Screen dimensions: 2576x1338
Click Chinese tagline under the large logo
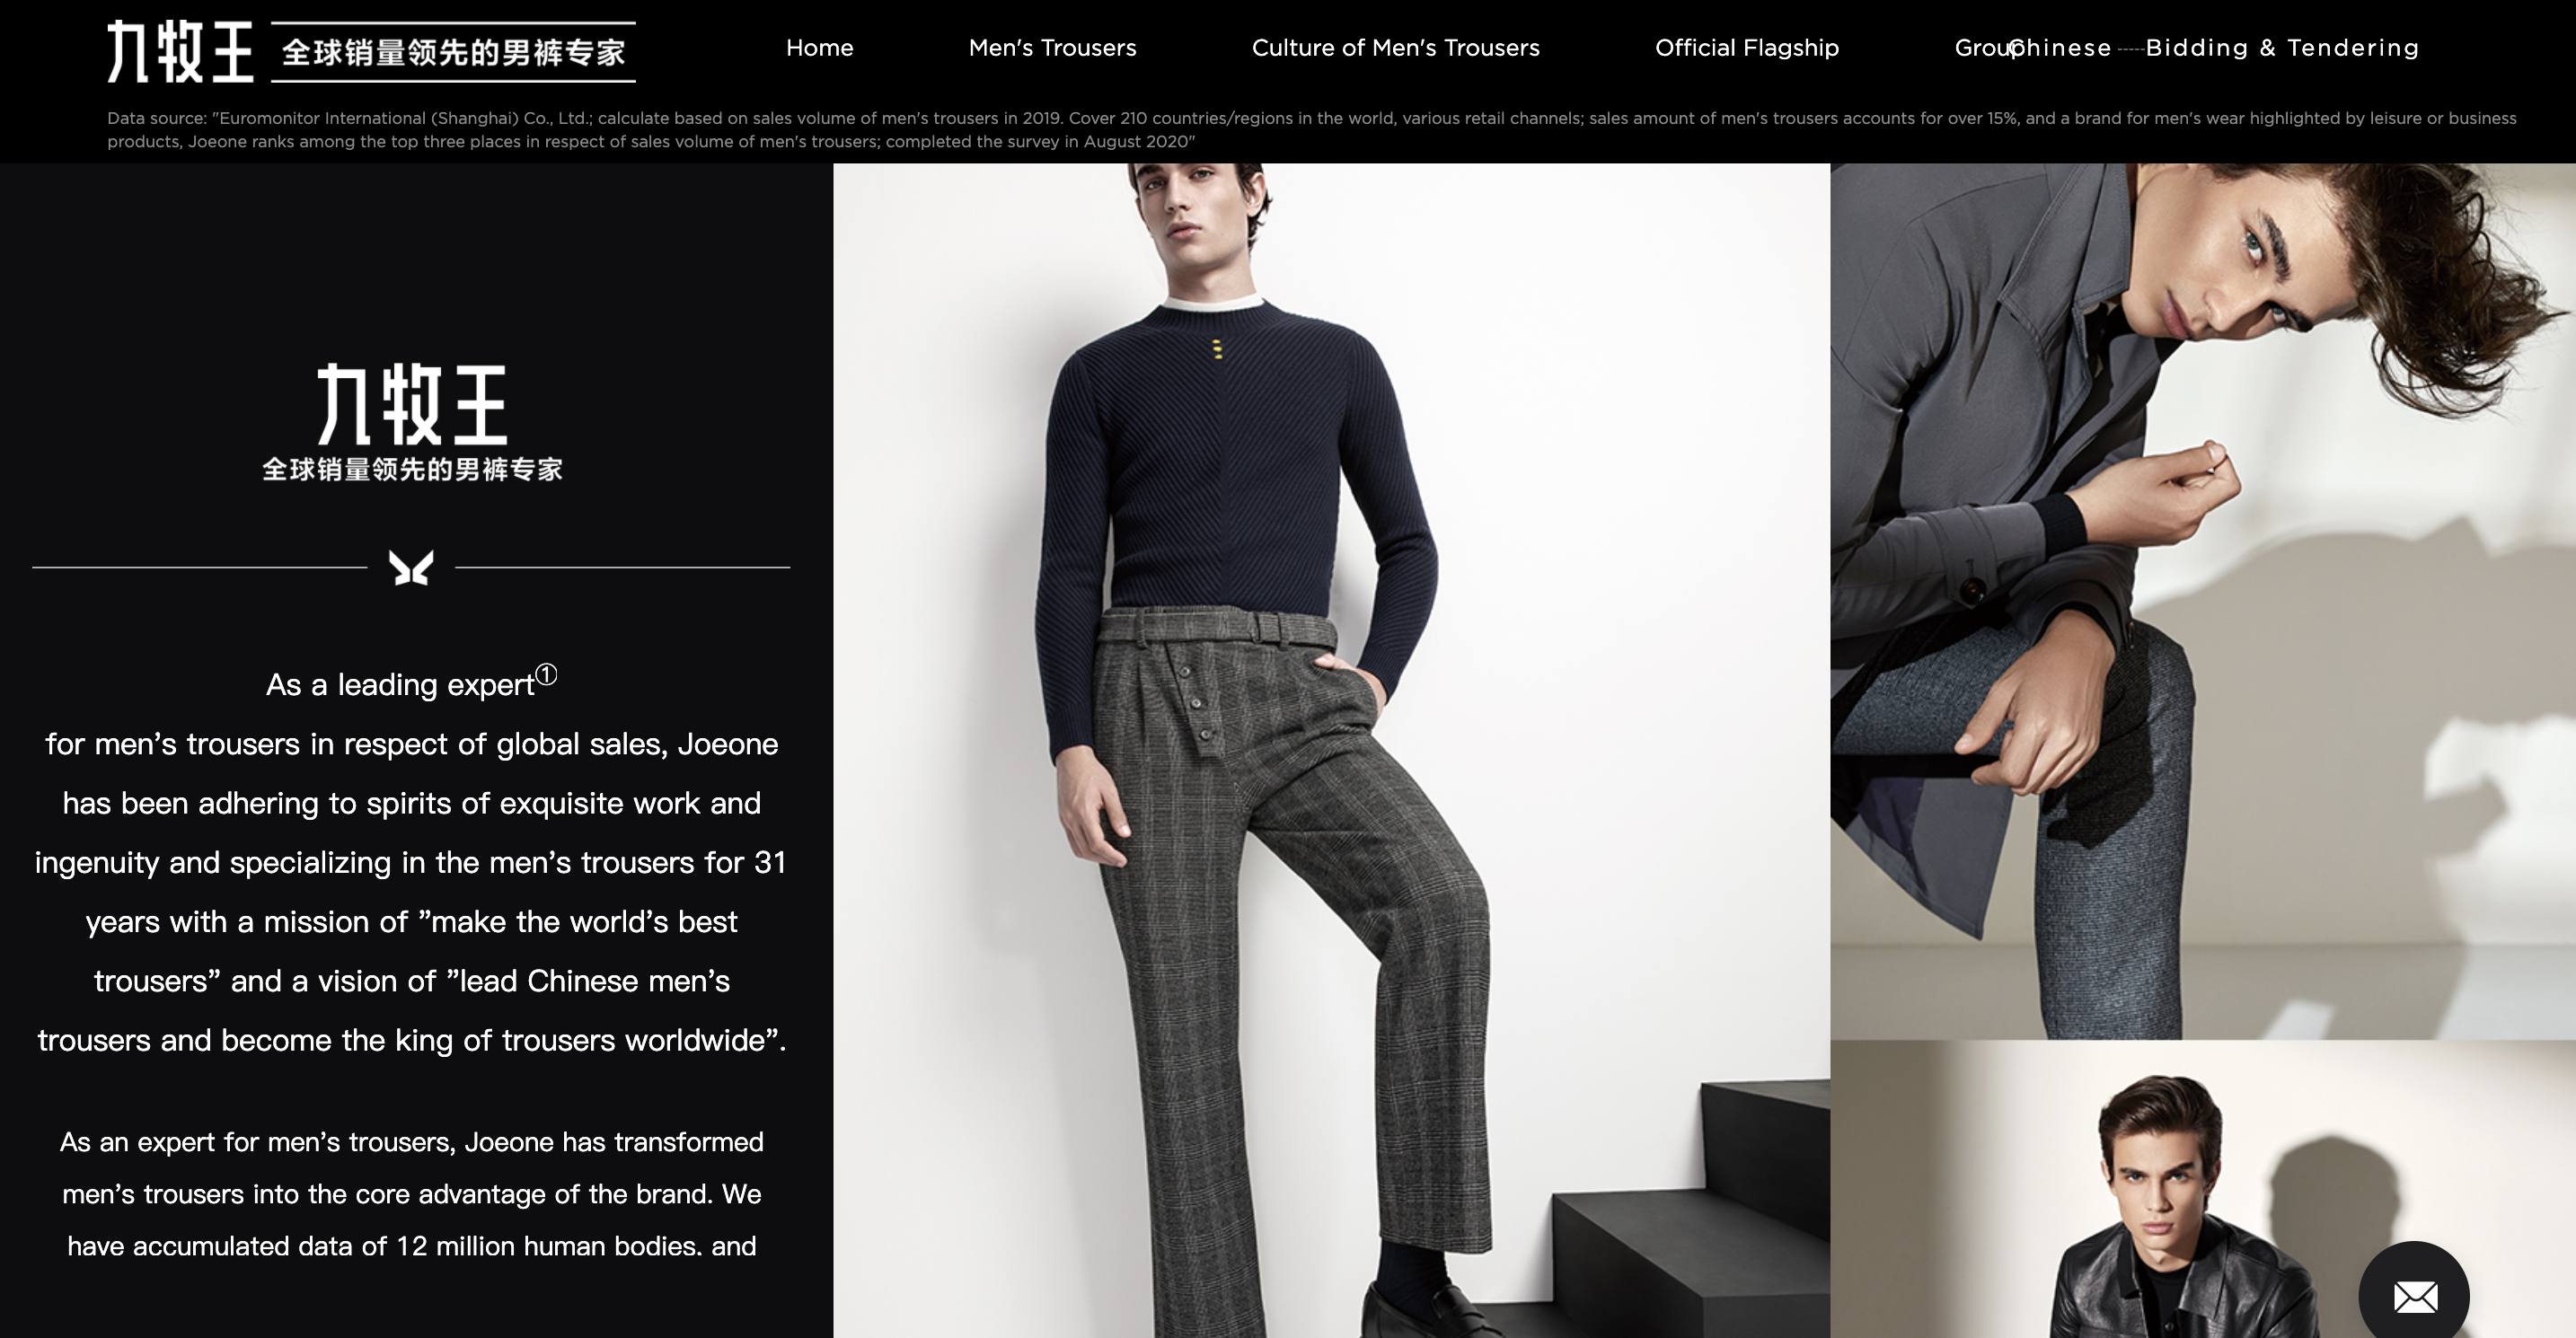411,469
